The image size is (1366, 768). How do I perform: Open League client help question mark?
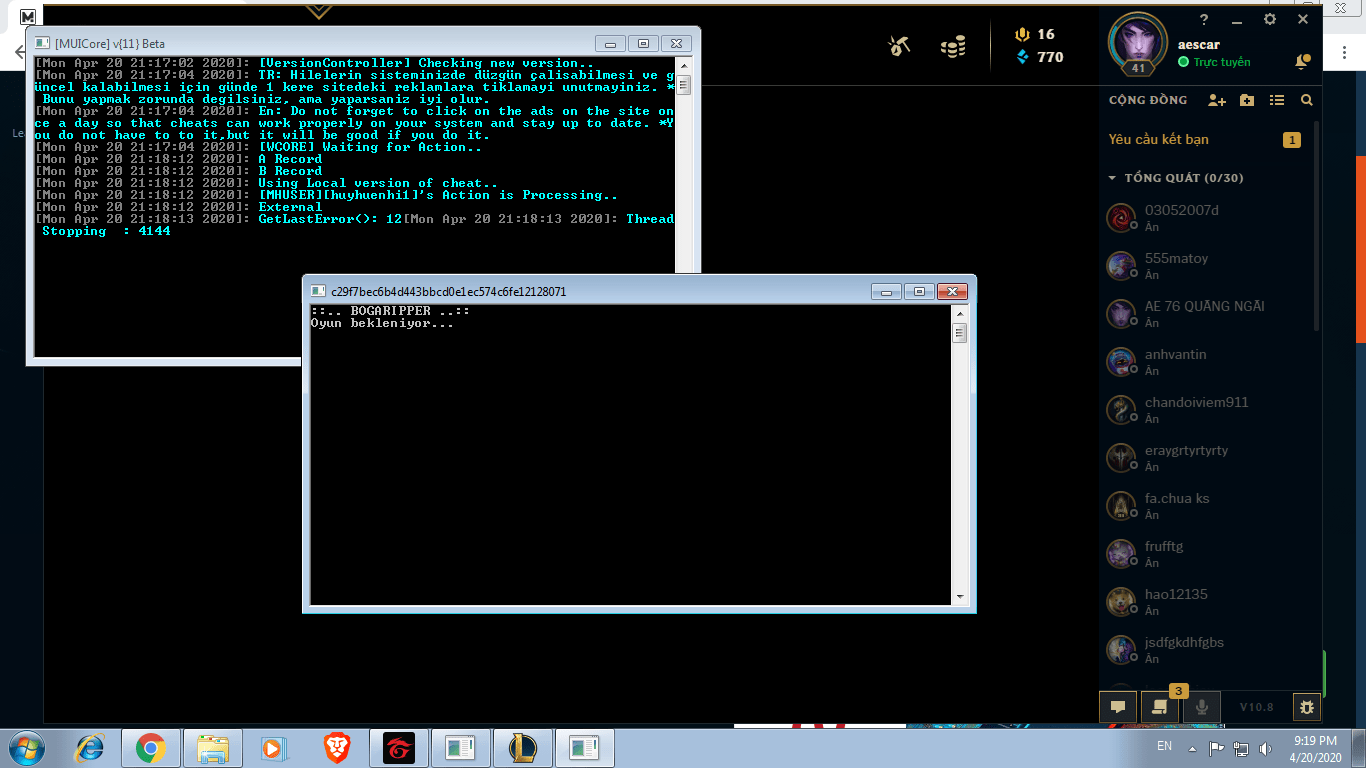click(1204, 19)
